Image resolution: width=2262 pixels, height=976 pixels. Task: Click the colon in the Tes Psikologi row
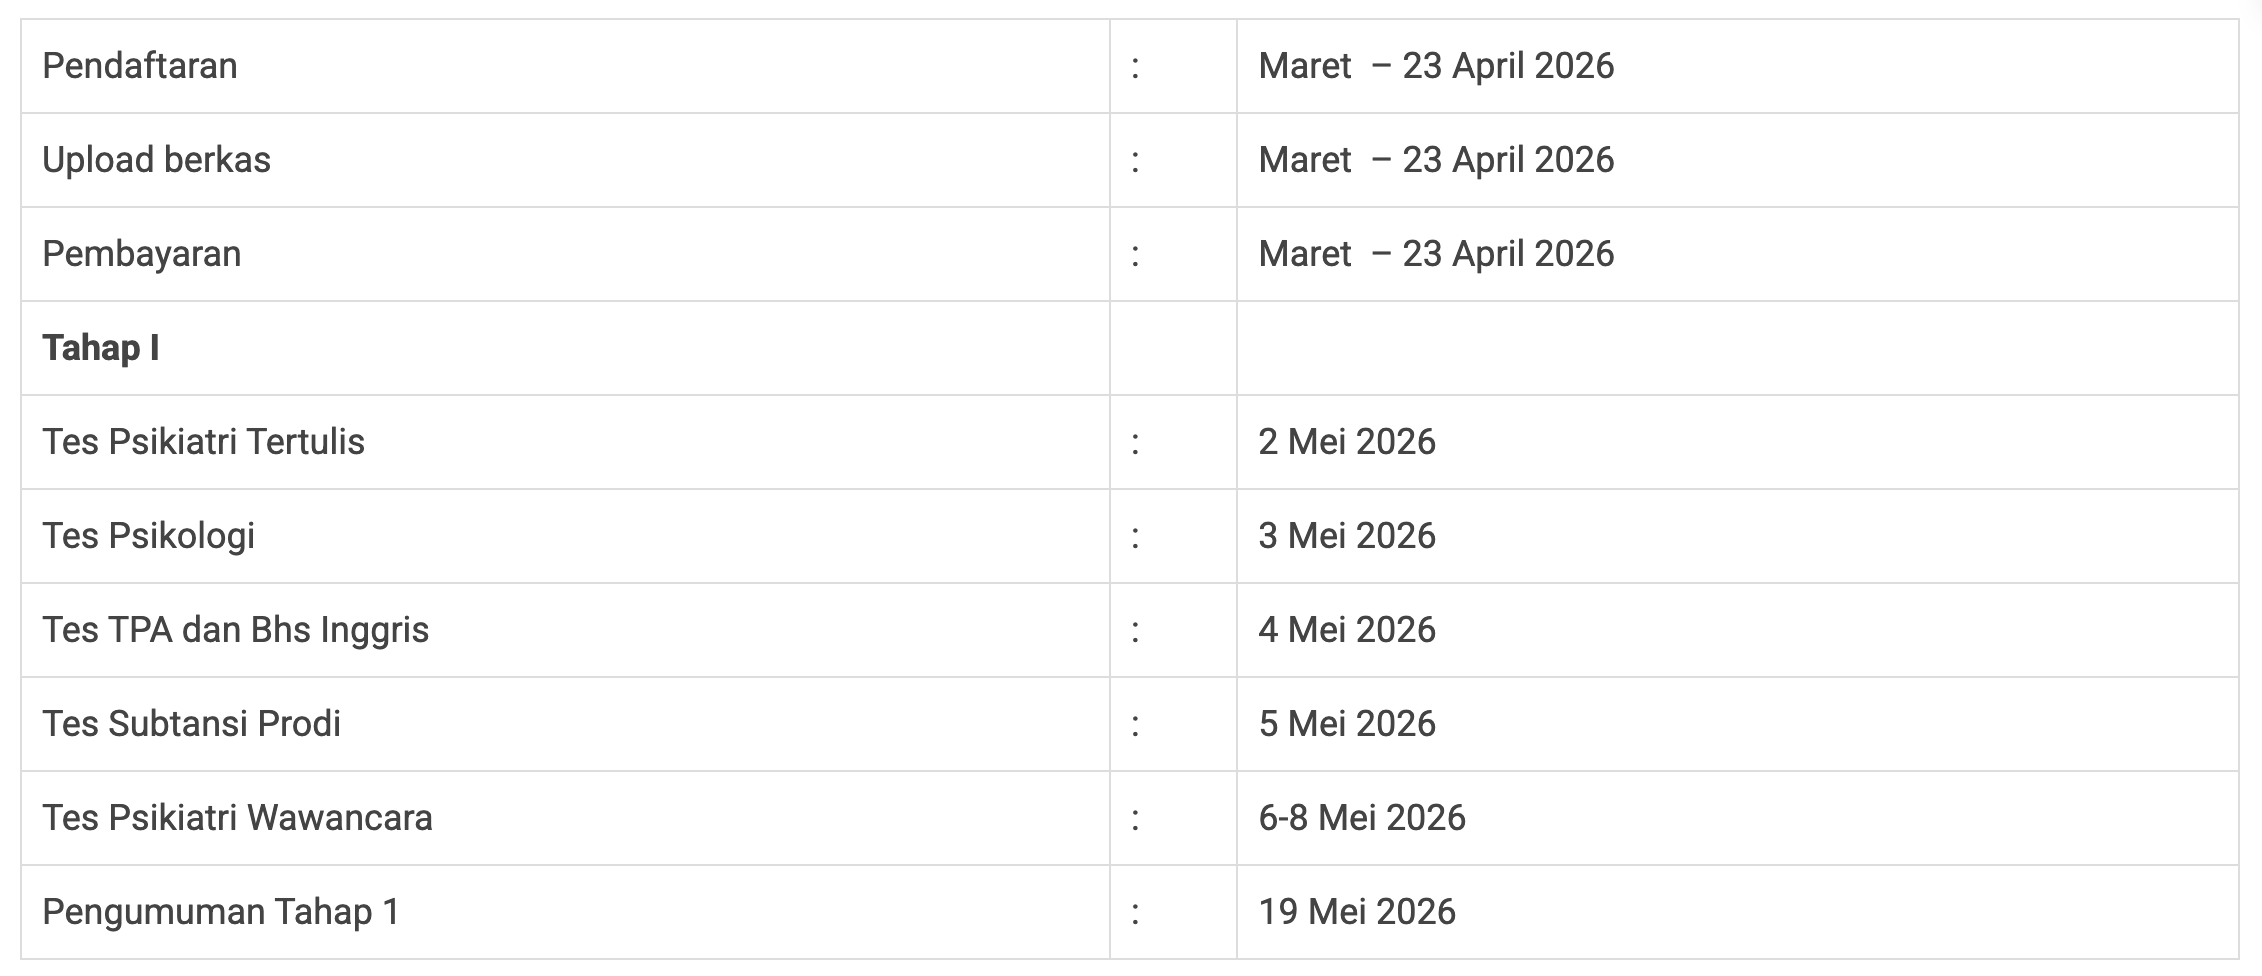click(x=1135, y=537)
